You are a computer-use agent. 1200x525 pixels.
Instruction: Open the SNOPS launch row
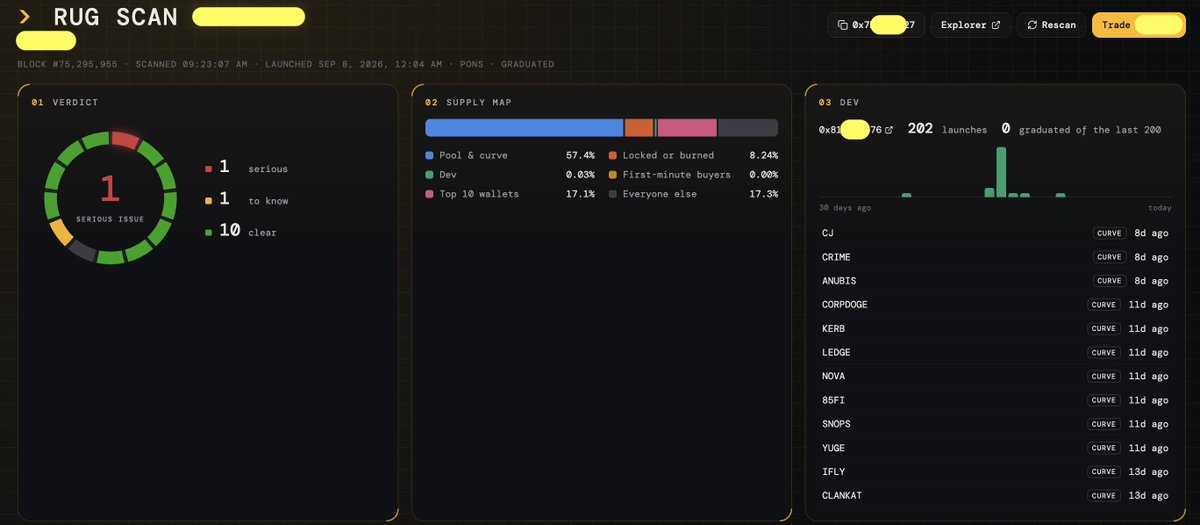coord(994,424)
